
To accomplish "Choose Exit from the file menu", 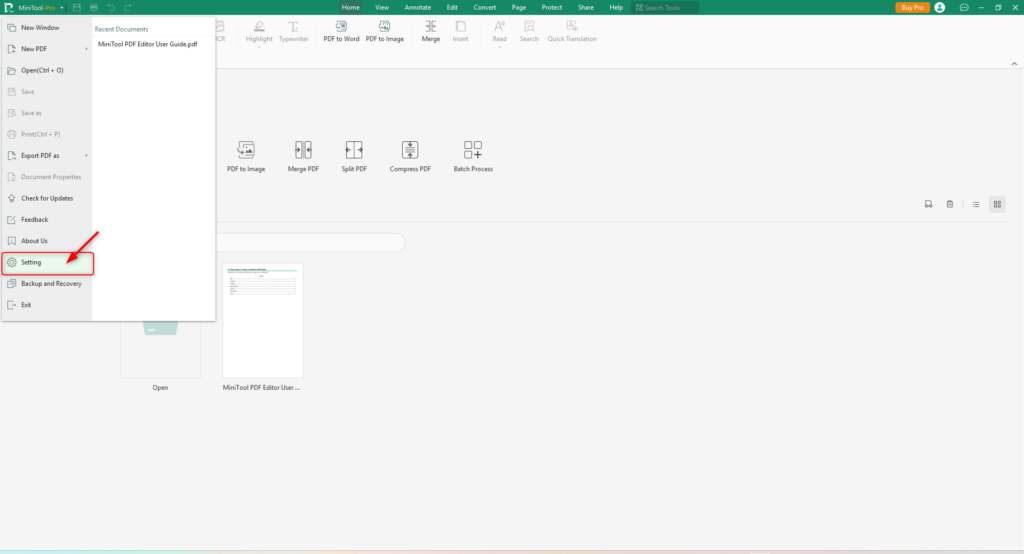I will click(x=46, y=304).
